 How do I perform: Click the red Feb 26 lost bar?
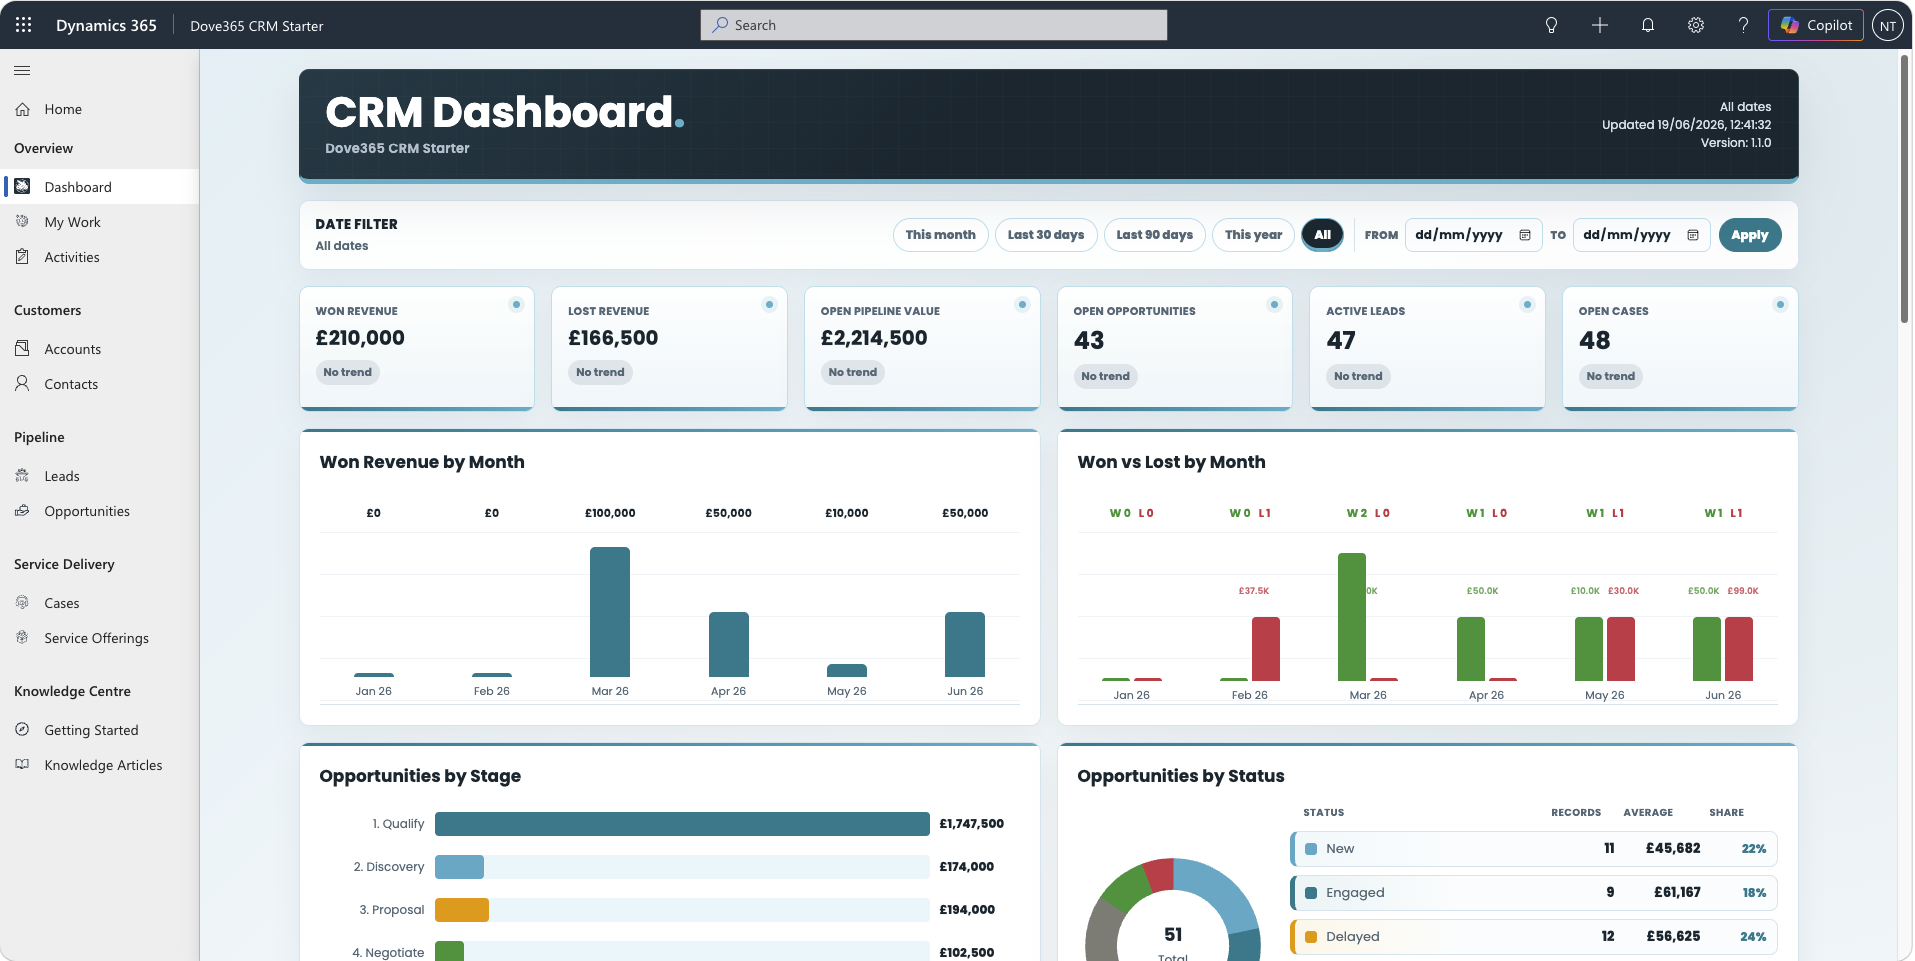[x=1266, y=649]
